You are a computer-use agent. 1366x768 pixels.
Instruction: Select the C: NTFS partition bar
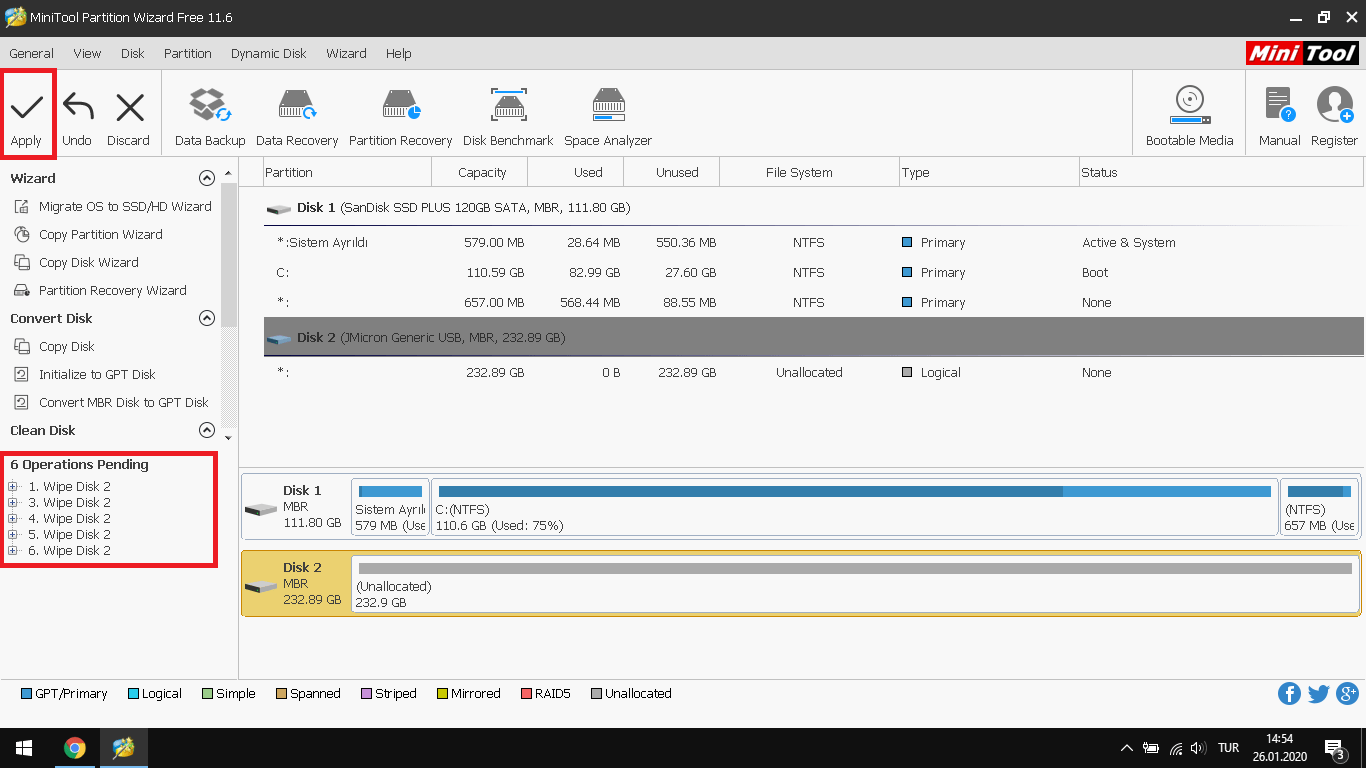coord(855,507)
